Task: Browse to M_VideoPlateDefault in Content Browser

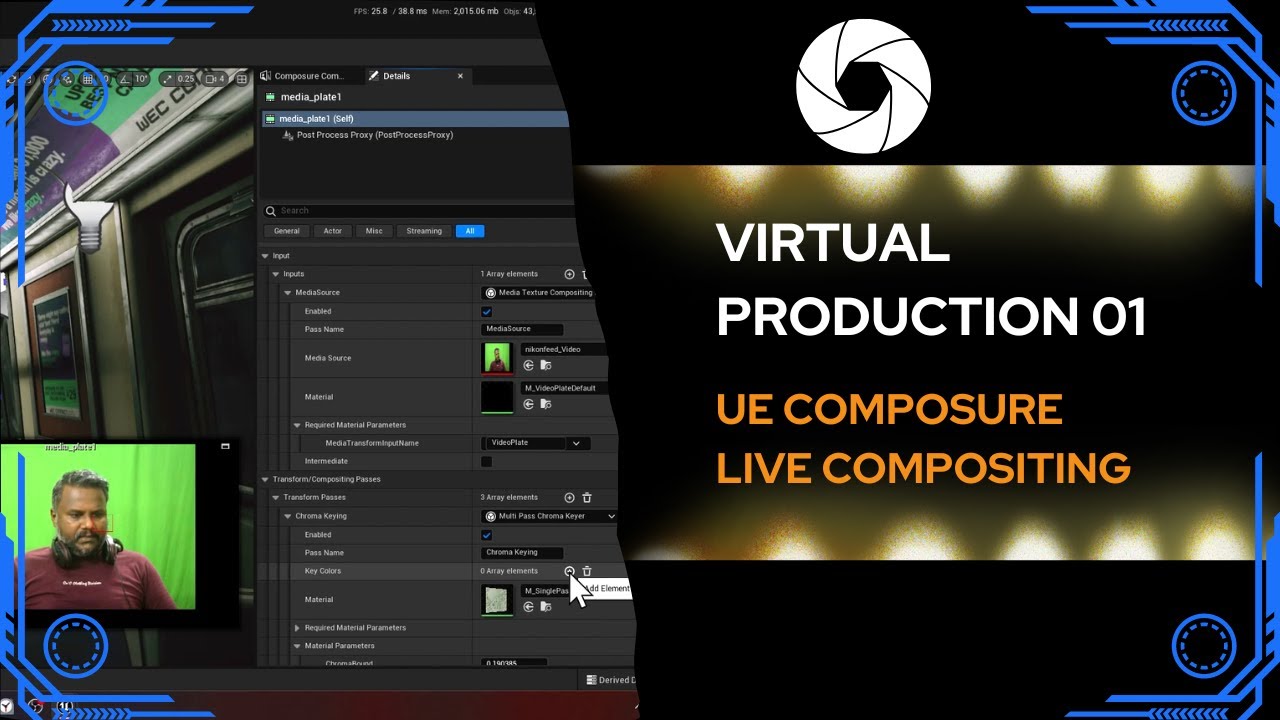Action: [x=546, y=404]
